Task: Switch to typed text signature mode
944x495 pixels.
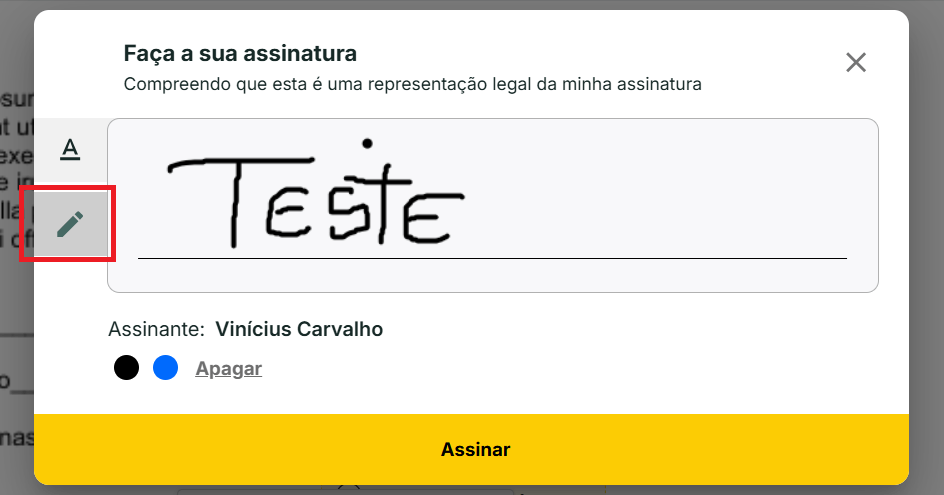Action: pos(69,150)
